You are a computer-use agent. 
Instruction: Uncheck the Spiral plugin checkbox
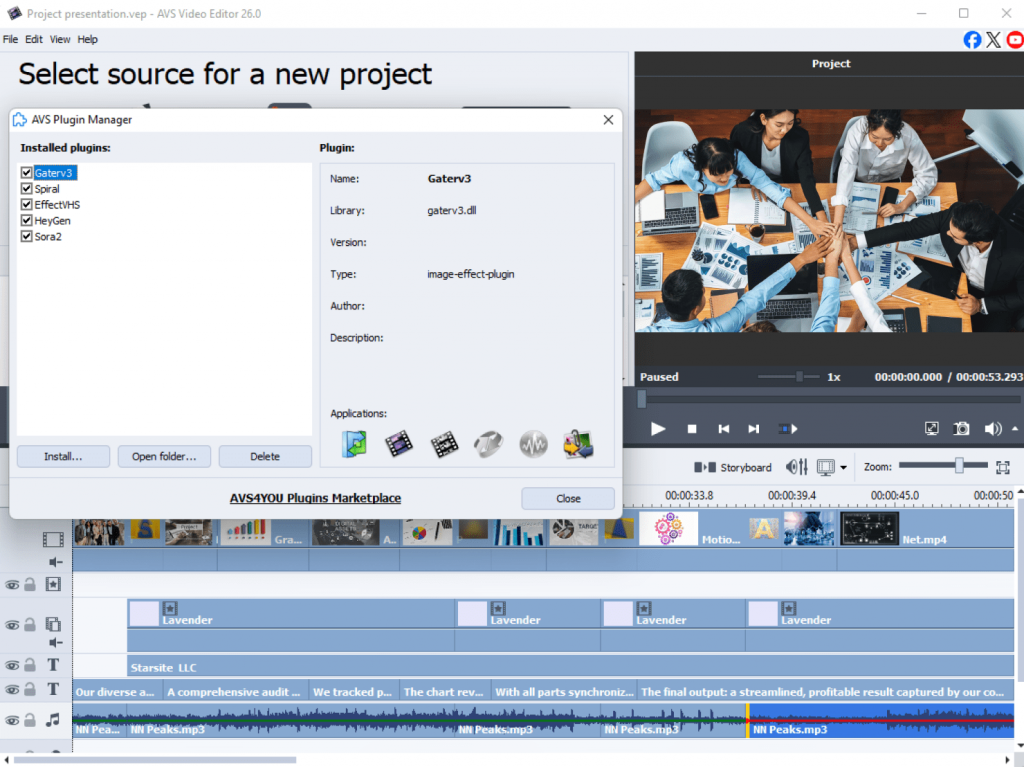pos(26,188)
